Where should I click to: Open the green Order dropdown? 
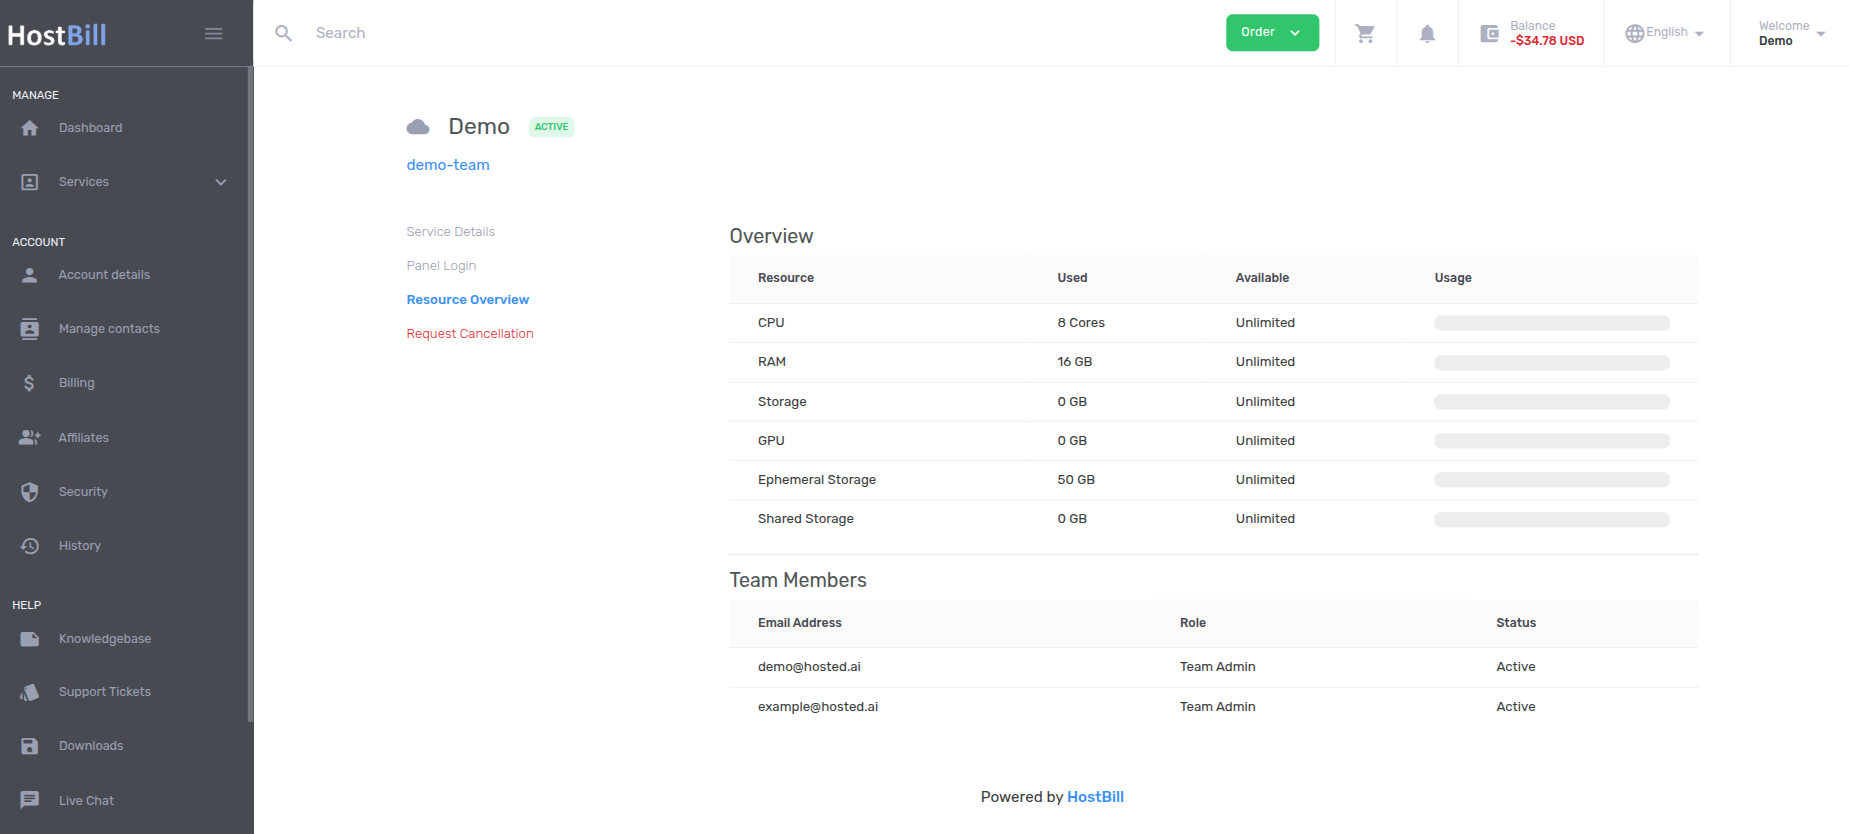click(x=1271, y=33)
